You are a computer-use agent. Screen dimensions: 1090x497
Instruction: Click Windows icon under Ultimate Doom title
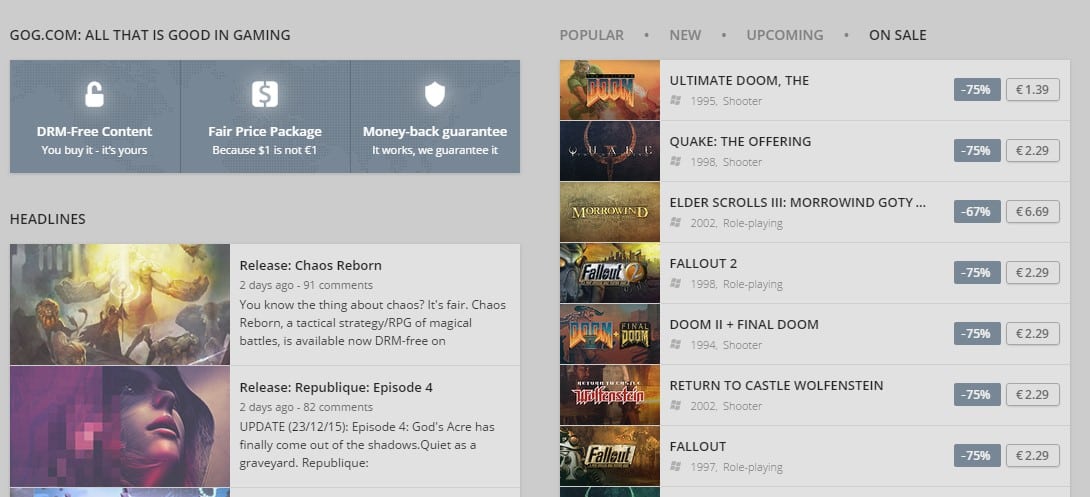tap(675, 101)
